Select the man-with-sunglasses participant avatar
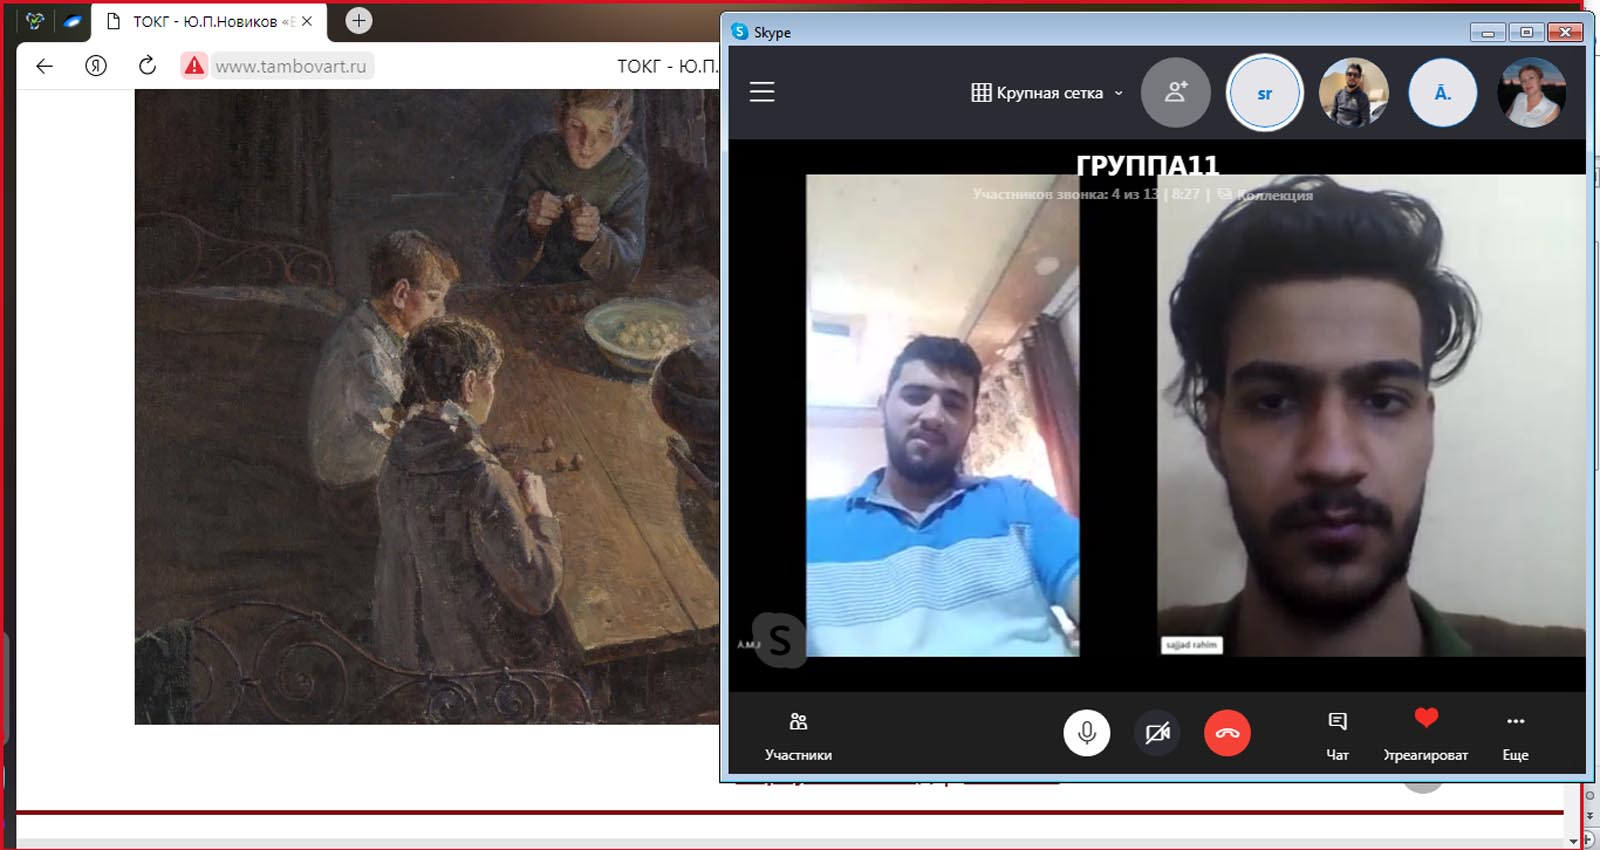1600x850 pixels. [1354, 92]
